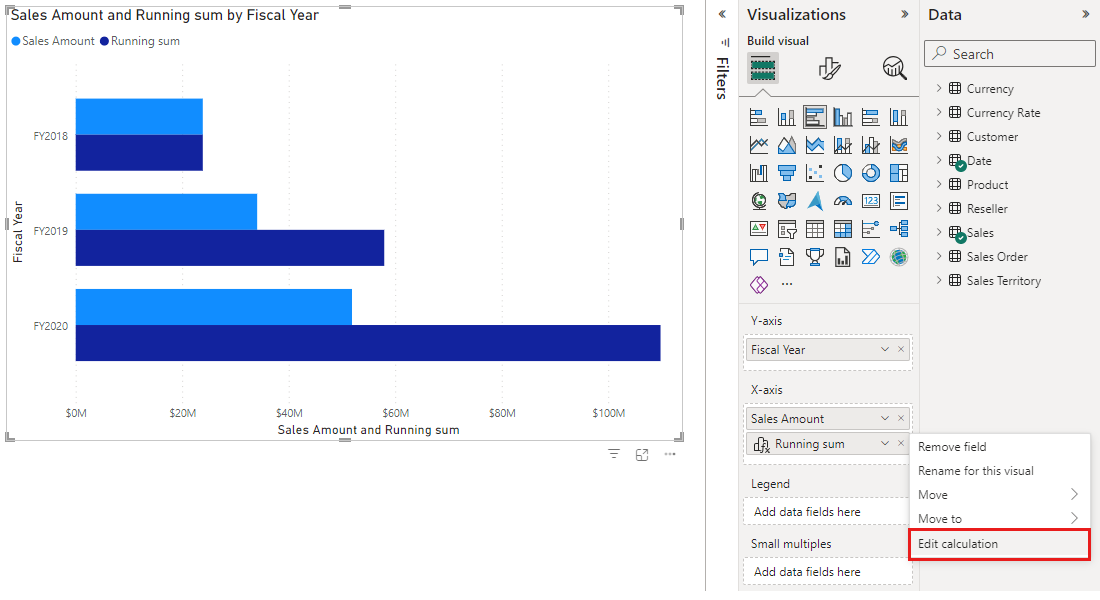This screenshot has width=1100, height=600.
Task: Collapse the Visualizations pane
Action: point(905,14)
